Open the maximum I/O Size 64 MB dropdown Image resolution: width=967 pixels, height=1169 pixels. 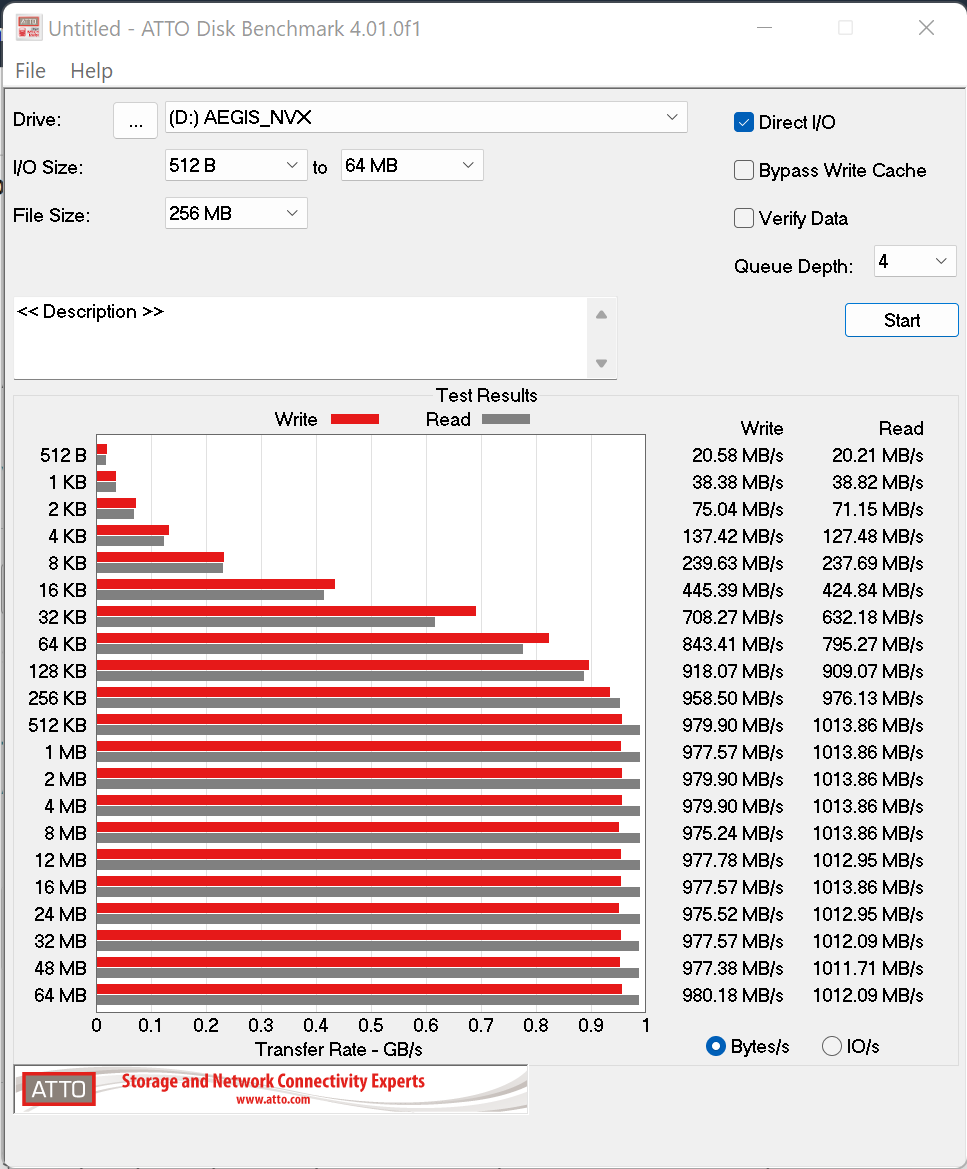tap(468, 165)
